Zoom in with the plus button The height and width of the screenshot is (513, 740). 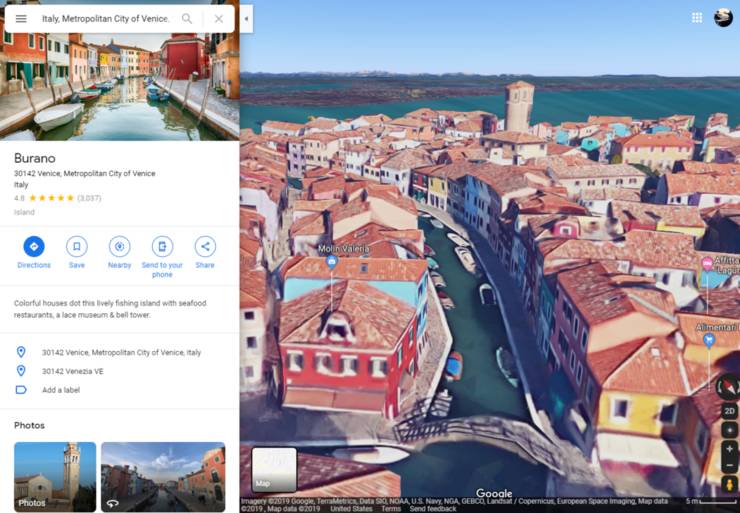729,449
